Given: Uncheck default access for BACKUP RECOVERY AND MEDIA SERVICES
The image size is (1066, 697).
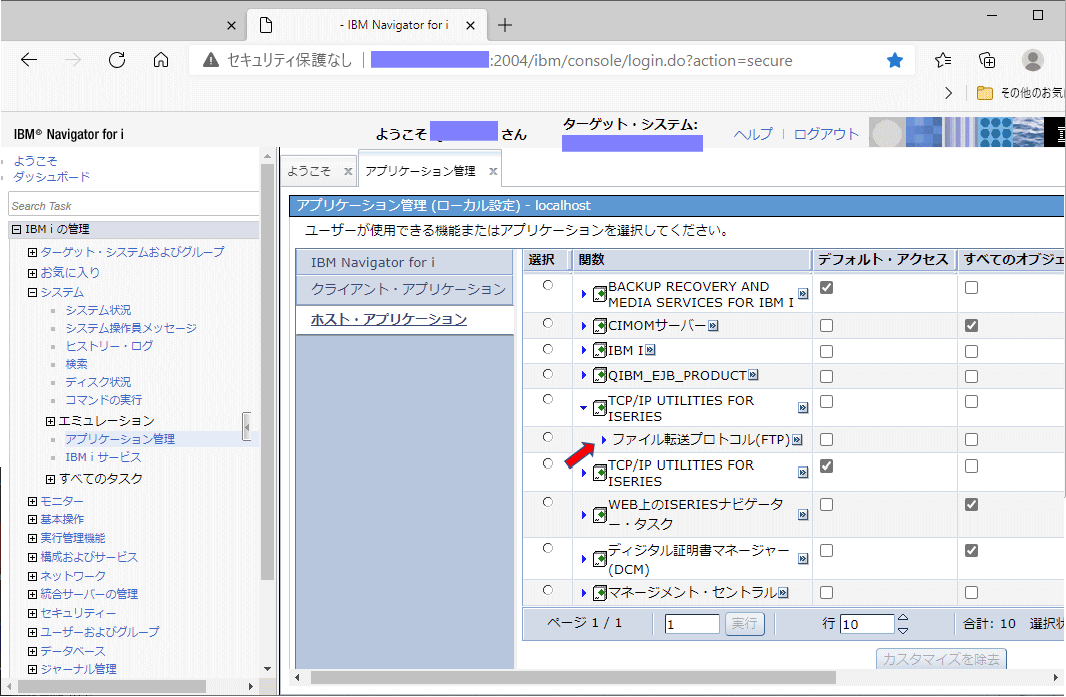Looking at the screenshot, I should tap(826, 288).
